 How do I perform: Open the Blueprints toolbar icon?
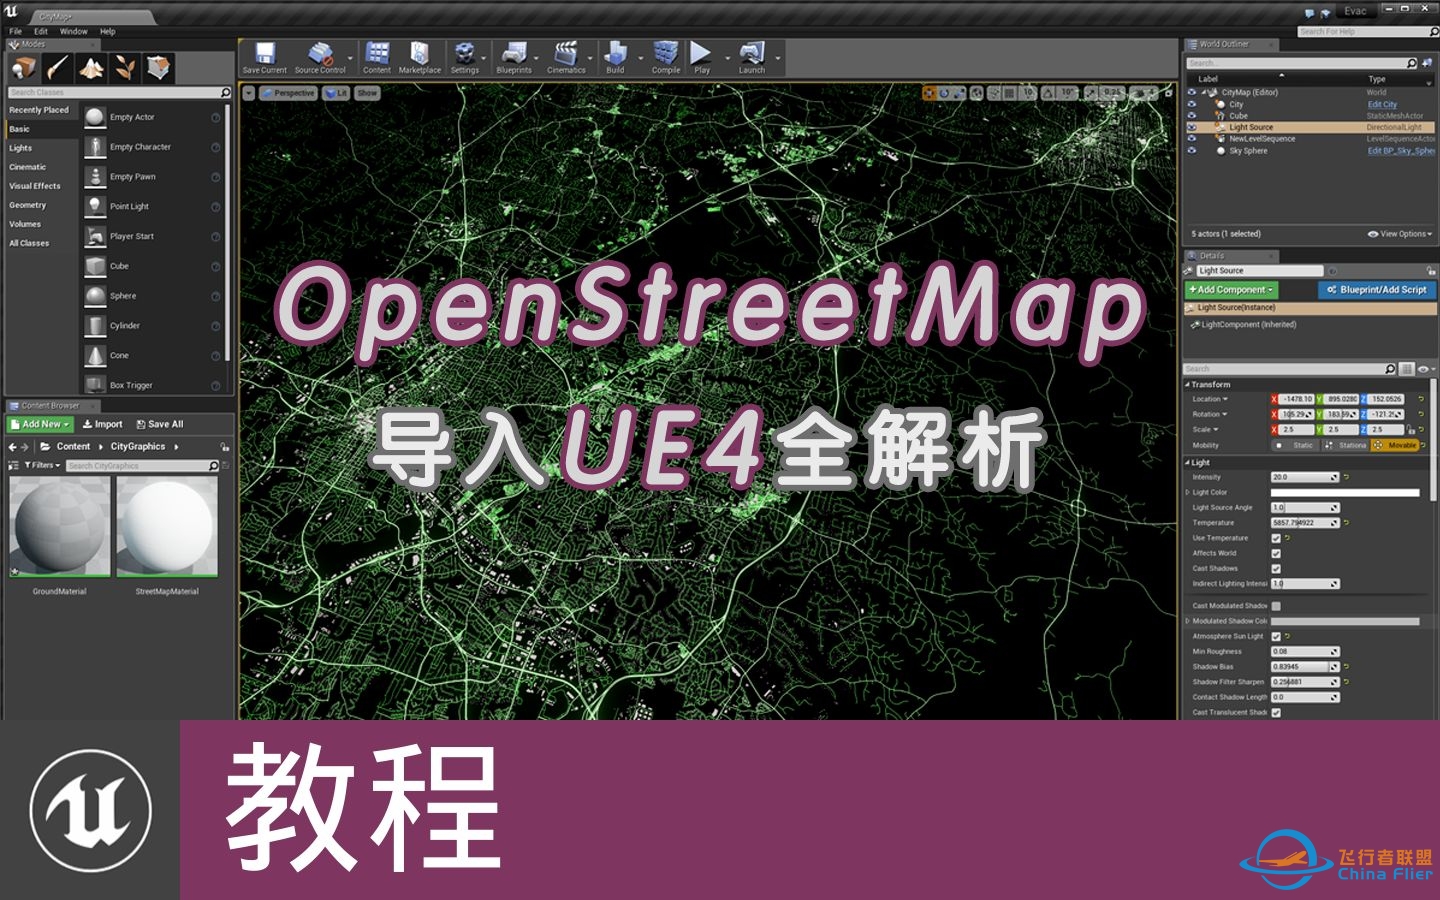point(514,54)
